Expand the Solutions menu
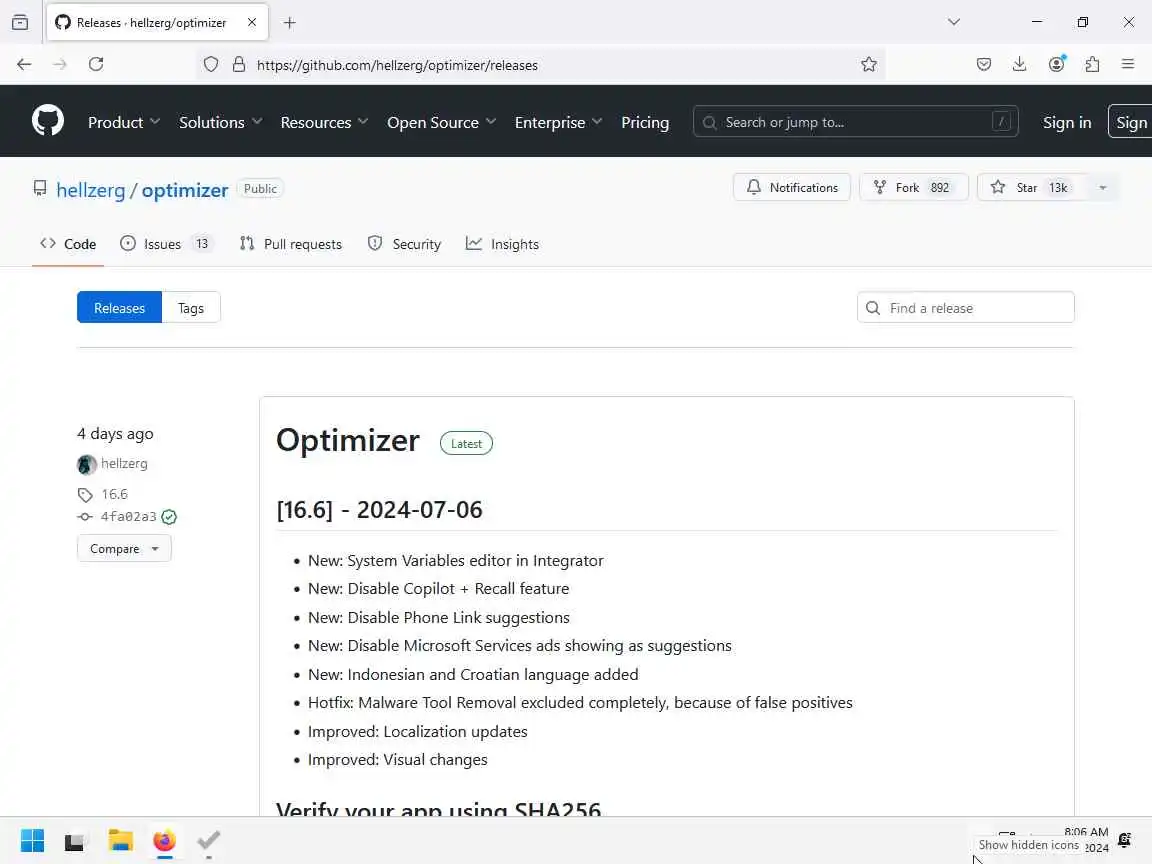 tap(220, 122)
